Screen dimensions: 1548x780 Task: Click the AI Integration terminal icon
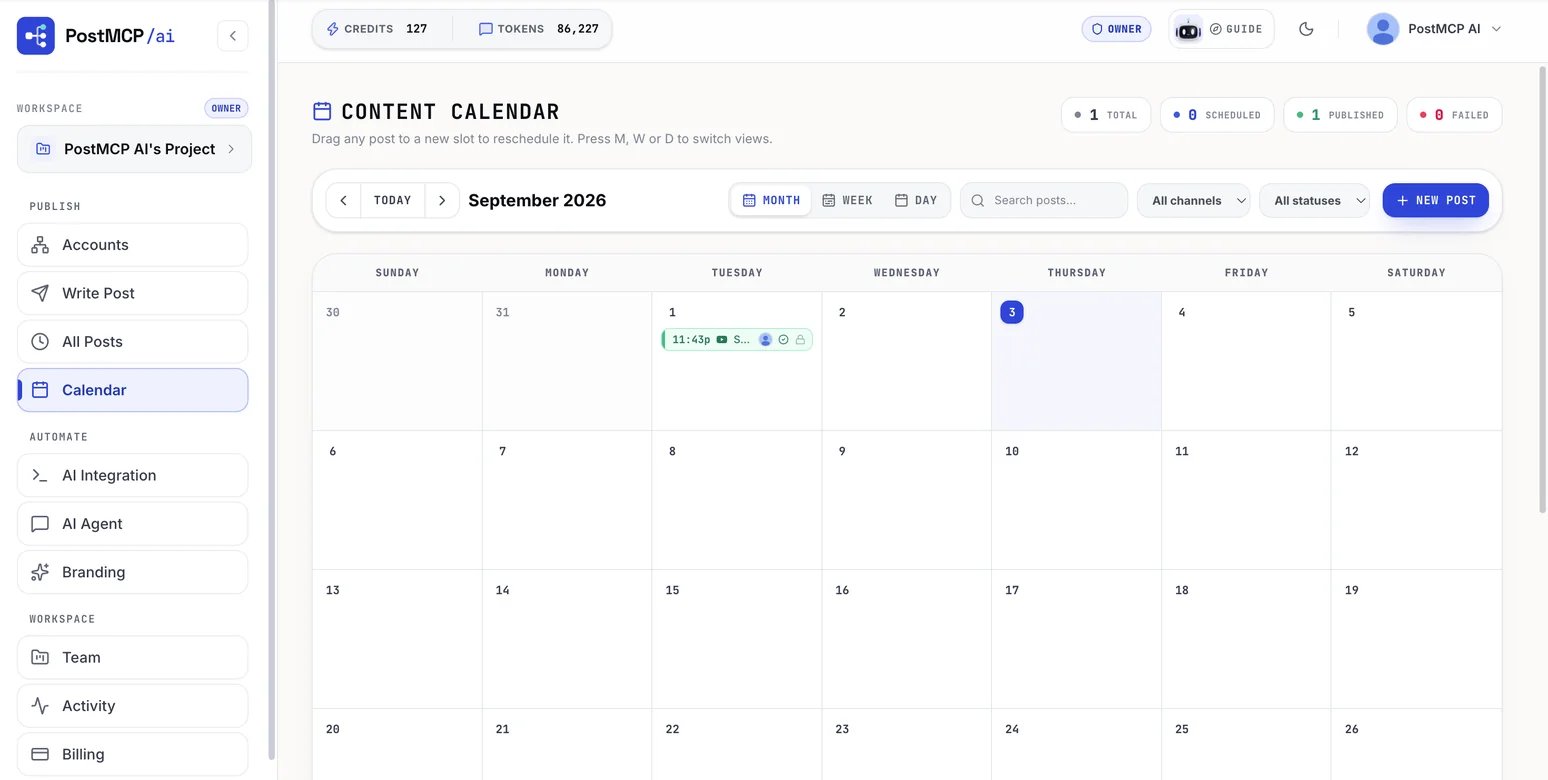(40, 476)
